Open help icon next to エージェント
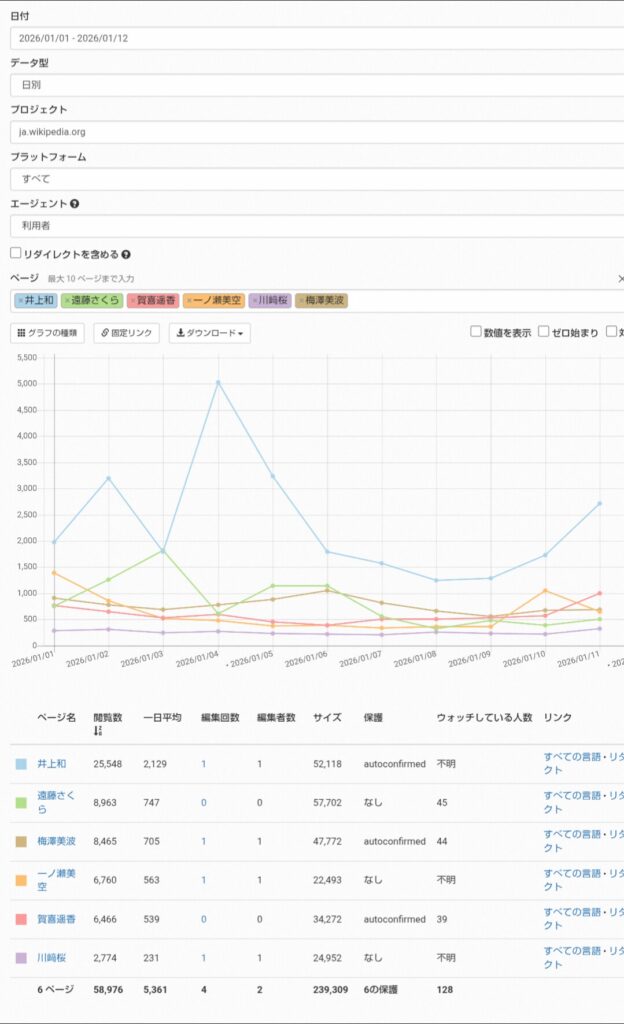624x1024 pixels. click(74, 204)
